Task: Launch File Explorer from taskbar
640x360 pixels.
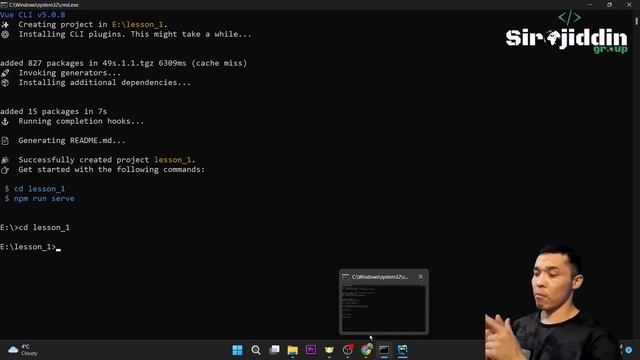Action: pos(293,350)
